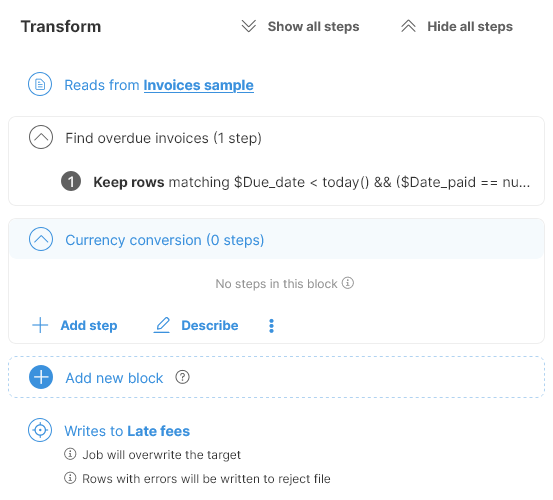The width and height of the screenshot is (553, 500).
Task: Select the Find overdue invoices block title
Action: 164,138
